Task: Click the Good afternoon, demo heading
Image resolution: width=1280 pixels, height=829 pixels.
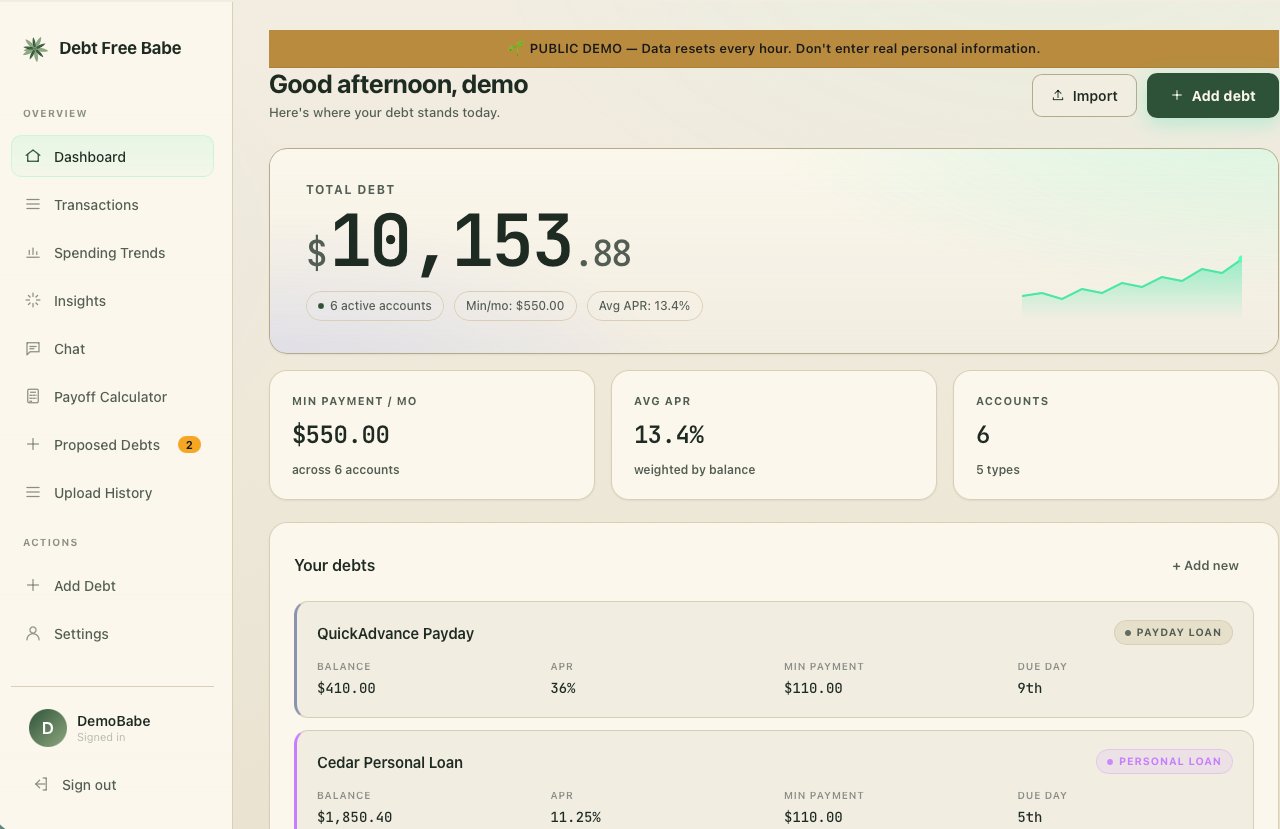Action: tap(399, 85)
